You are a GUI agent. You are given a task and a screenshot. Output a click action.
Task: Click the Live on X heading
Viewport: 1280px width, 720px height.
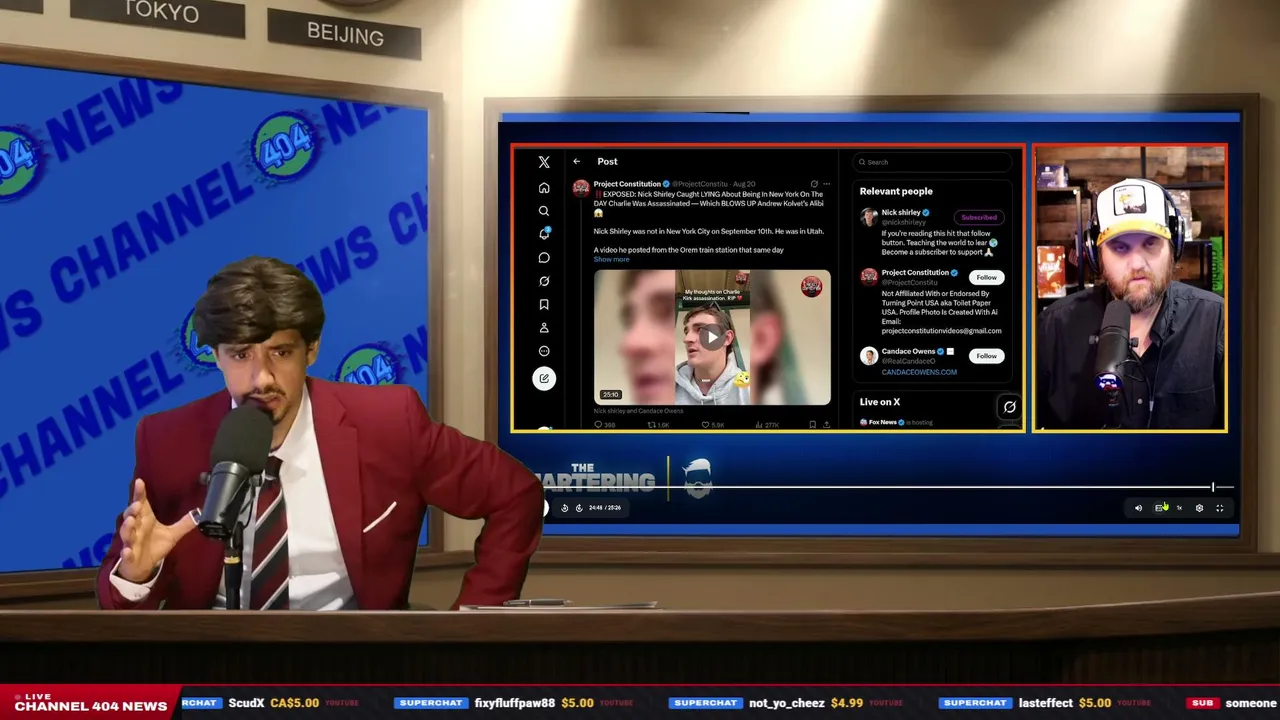[x=880, y=402]
